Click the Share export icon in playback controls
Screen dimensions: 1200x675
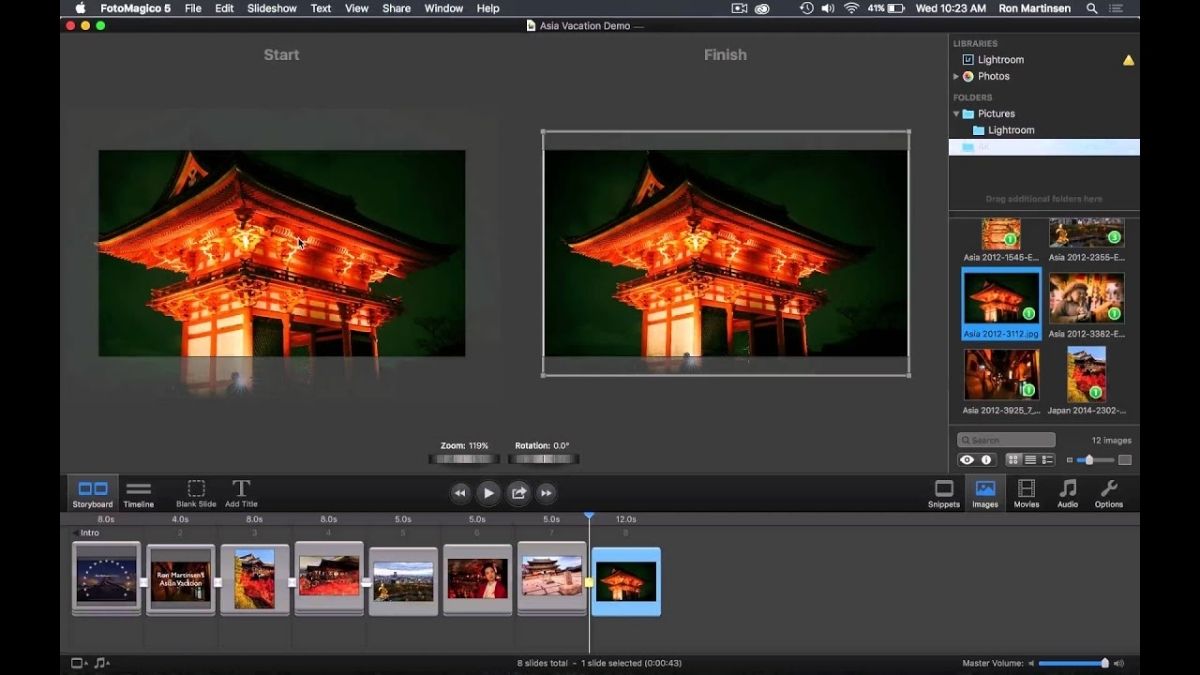click(517, 492)
